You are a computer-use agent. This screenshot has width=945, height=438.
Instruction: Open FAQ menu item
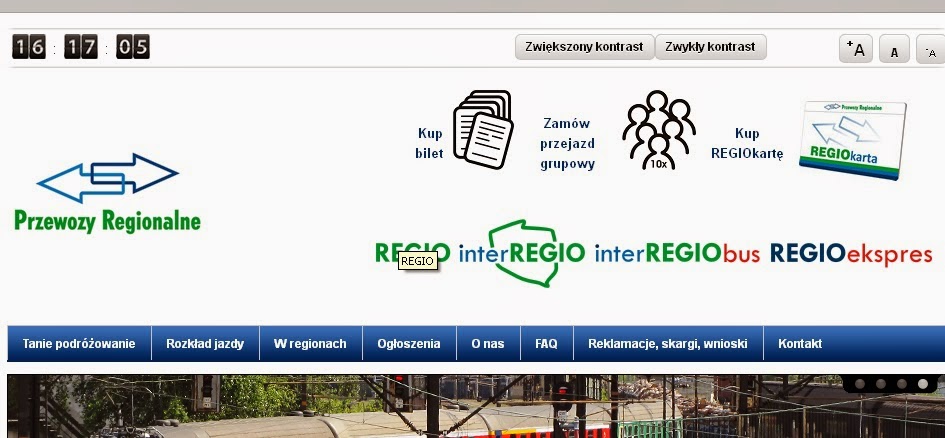tap(547, 344)
